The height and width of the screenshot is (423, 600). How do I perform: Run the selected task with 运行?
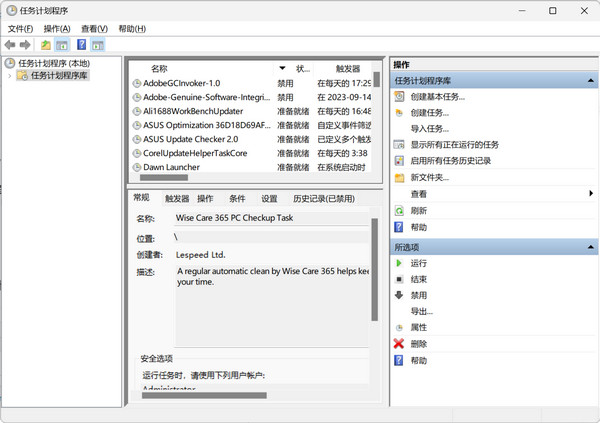click(x=418, y=263)
